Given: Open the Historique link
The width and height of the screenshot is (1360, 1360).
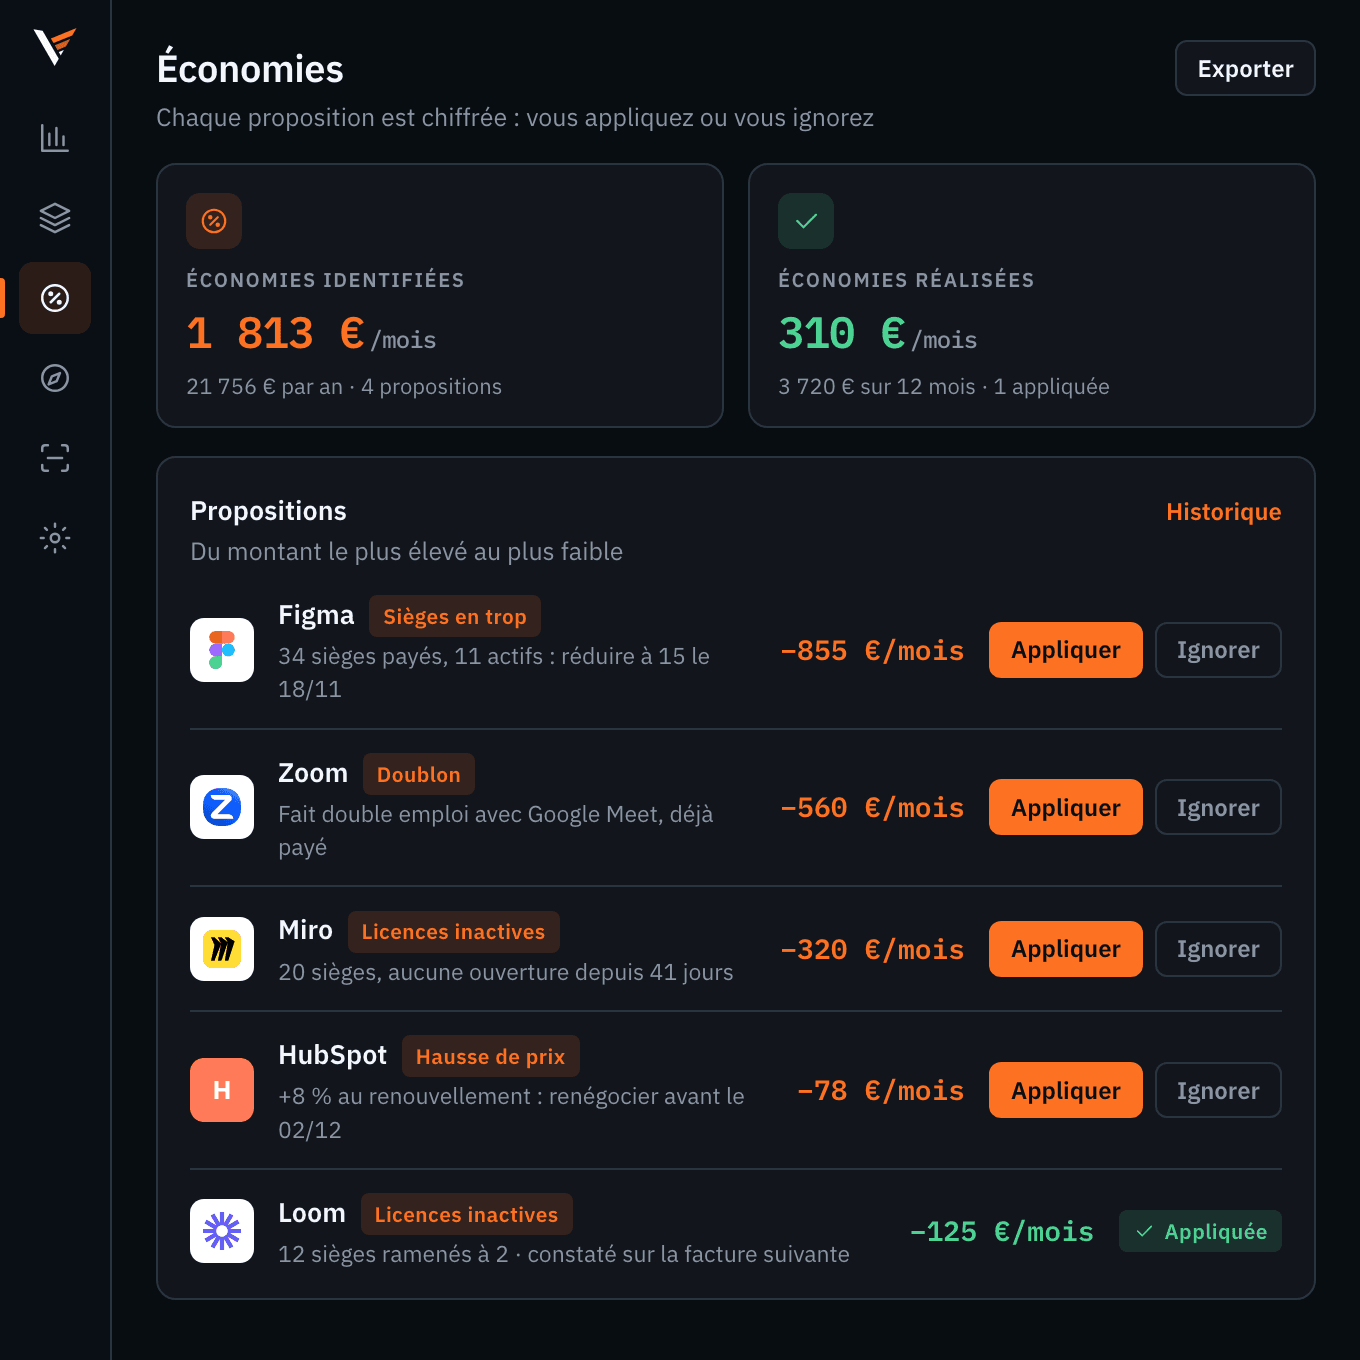Looking at the screenshot, I should pyautogui.click(x=1223, y=512).
